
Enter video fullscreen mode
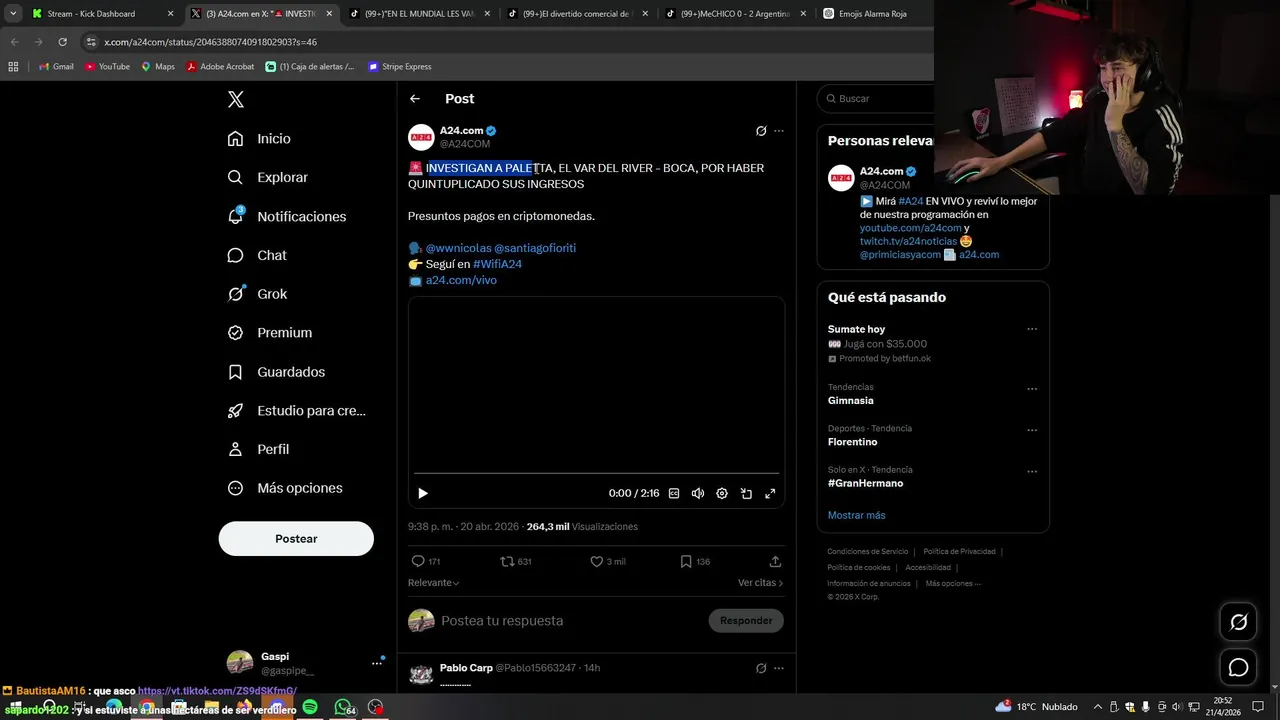tap(770, 493)
